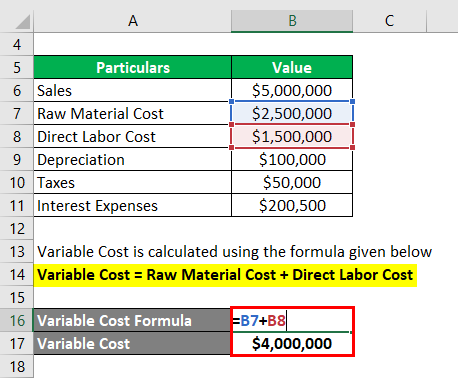Select the Depreciation label cell

tap(133, 159)
